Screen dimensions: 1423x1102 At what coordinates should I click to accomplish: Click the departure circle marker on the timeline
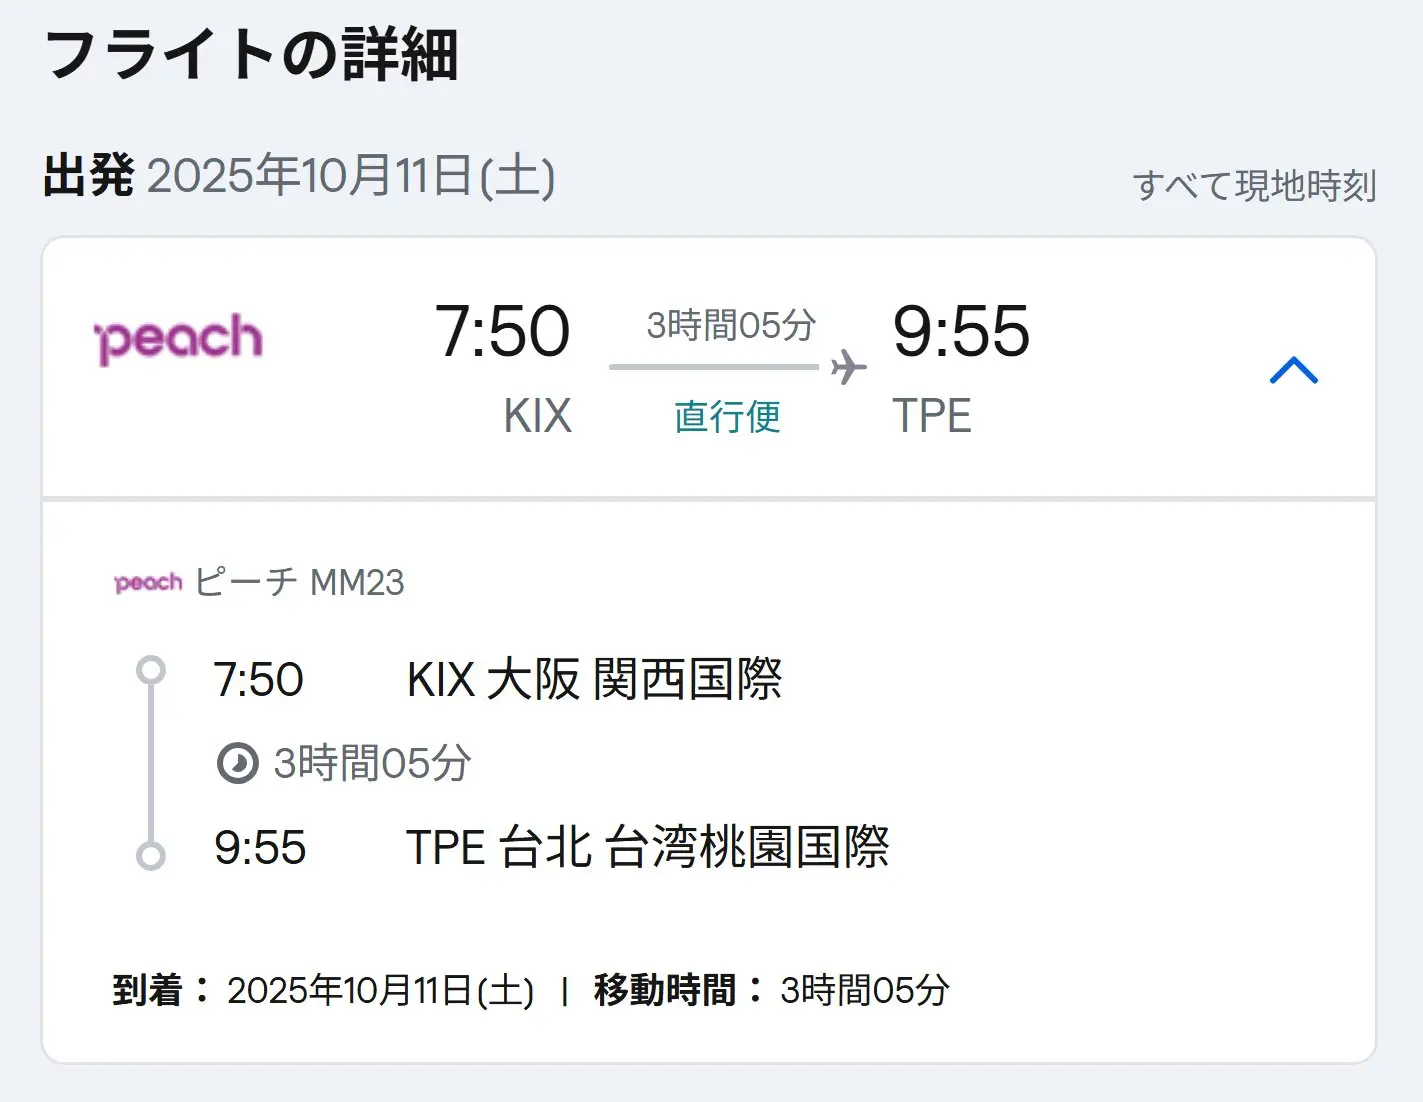pyautogui.click(x=151, y=670)
